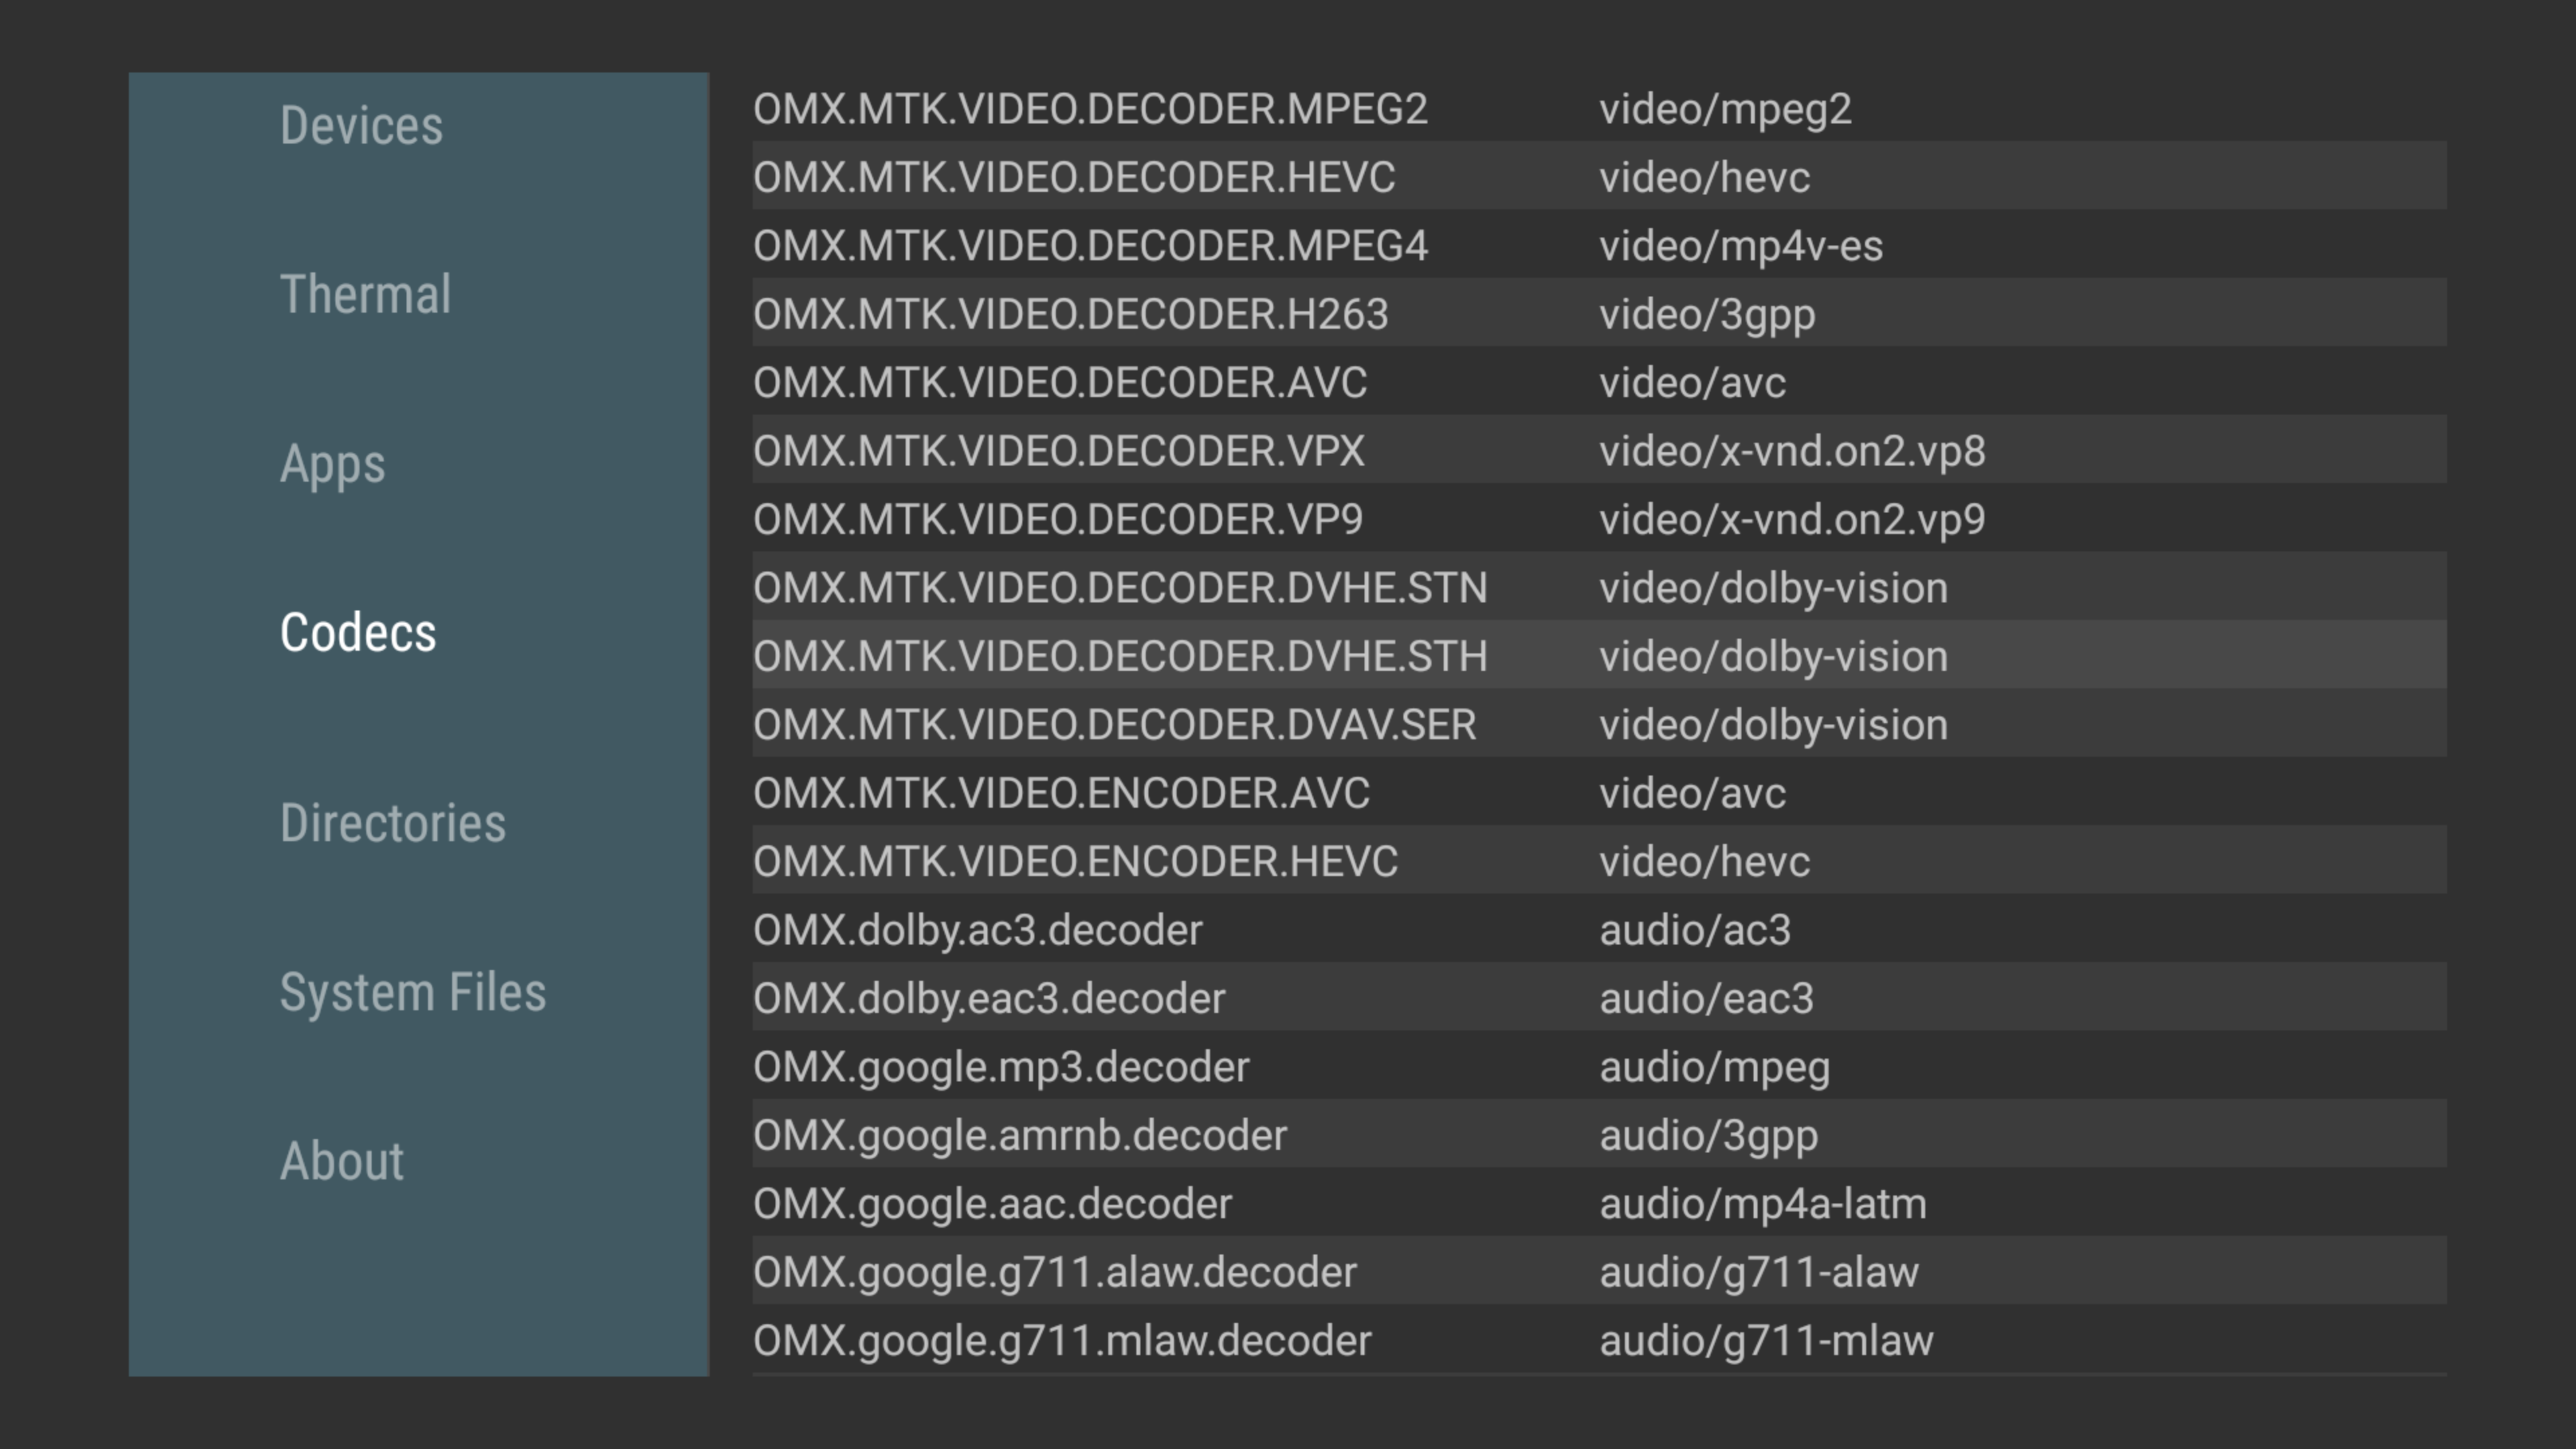Select the OMX.dolby.eac3.decoder entry
Screen dimensions: 2576x1449
tap(1599, 997)
